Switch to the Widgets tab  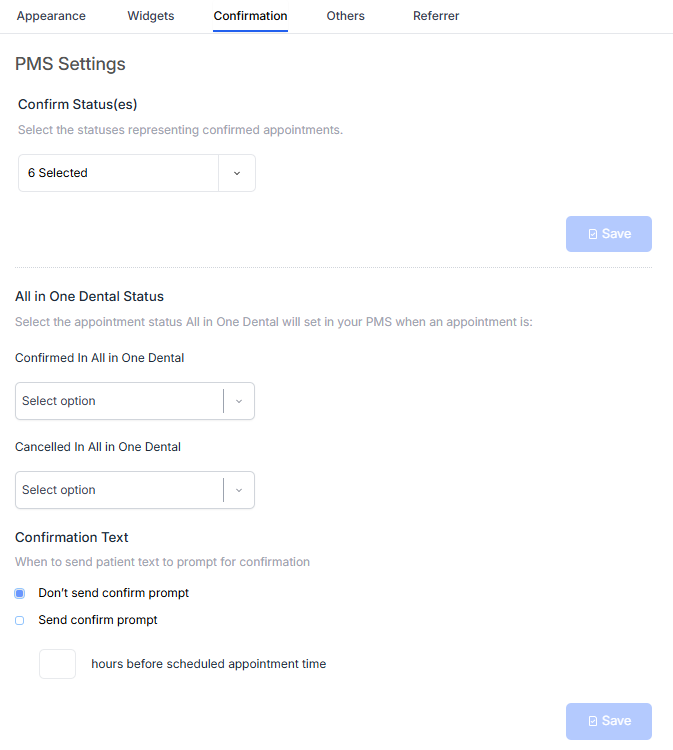coord(151,16)
